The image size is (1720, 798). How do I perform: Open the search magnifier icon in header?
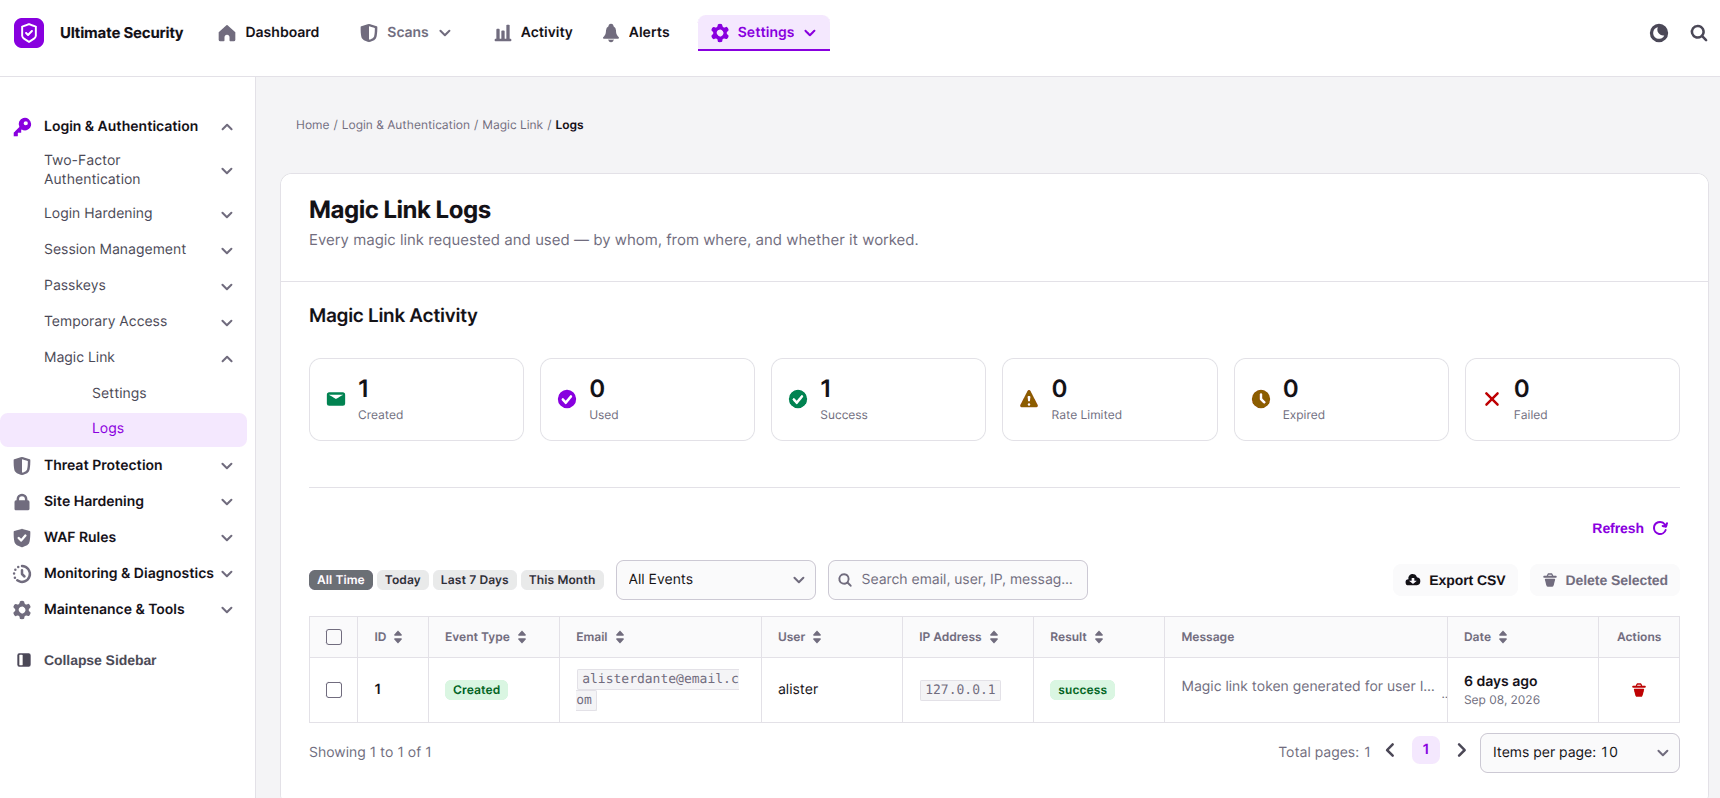pos(1699,33)
